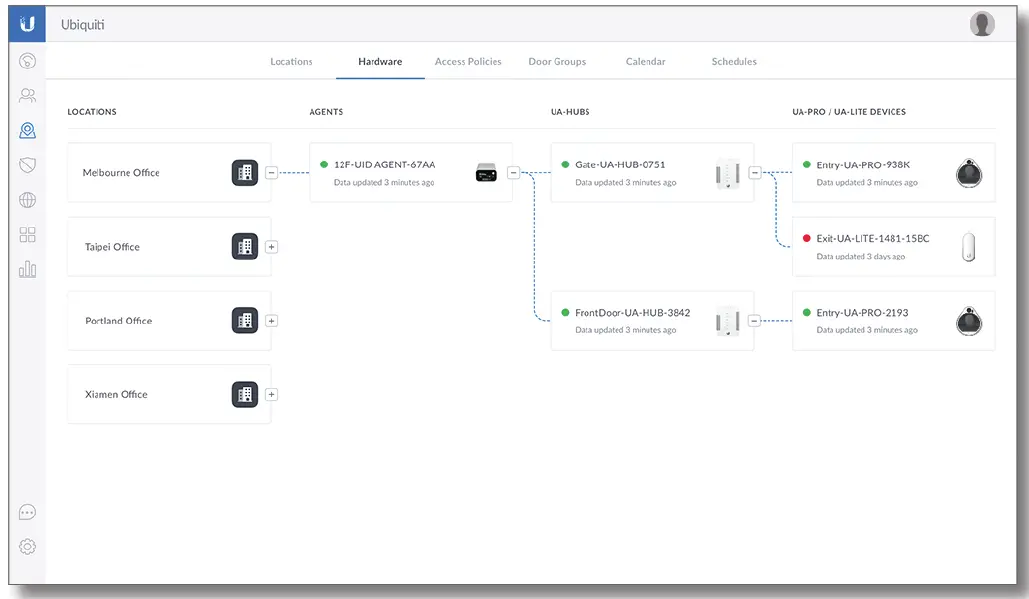1029x599 pixels.
Task: Click the 12F-UID AGENT green status dot
Action: click(x=324, y=165)
